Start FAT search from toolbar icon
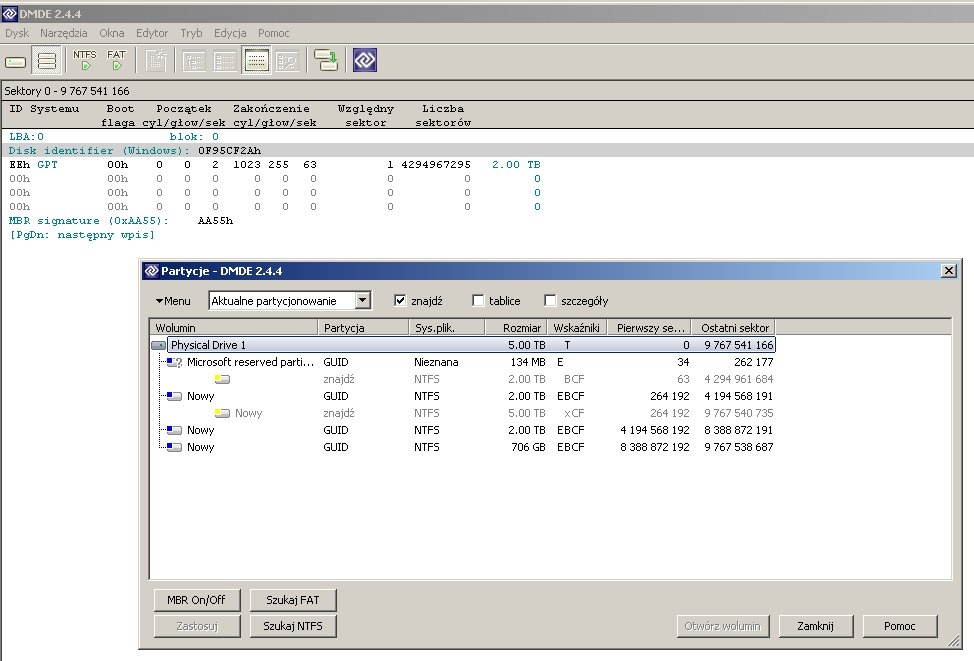 [x=116, y=60]
